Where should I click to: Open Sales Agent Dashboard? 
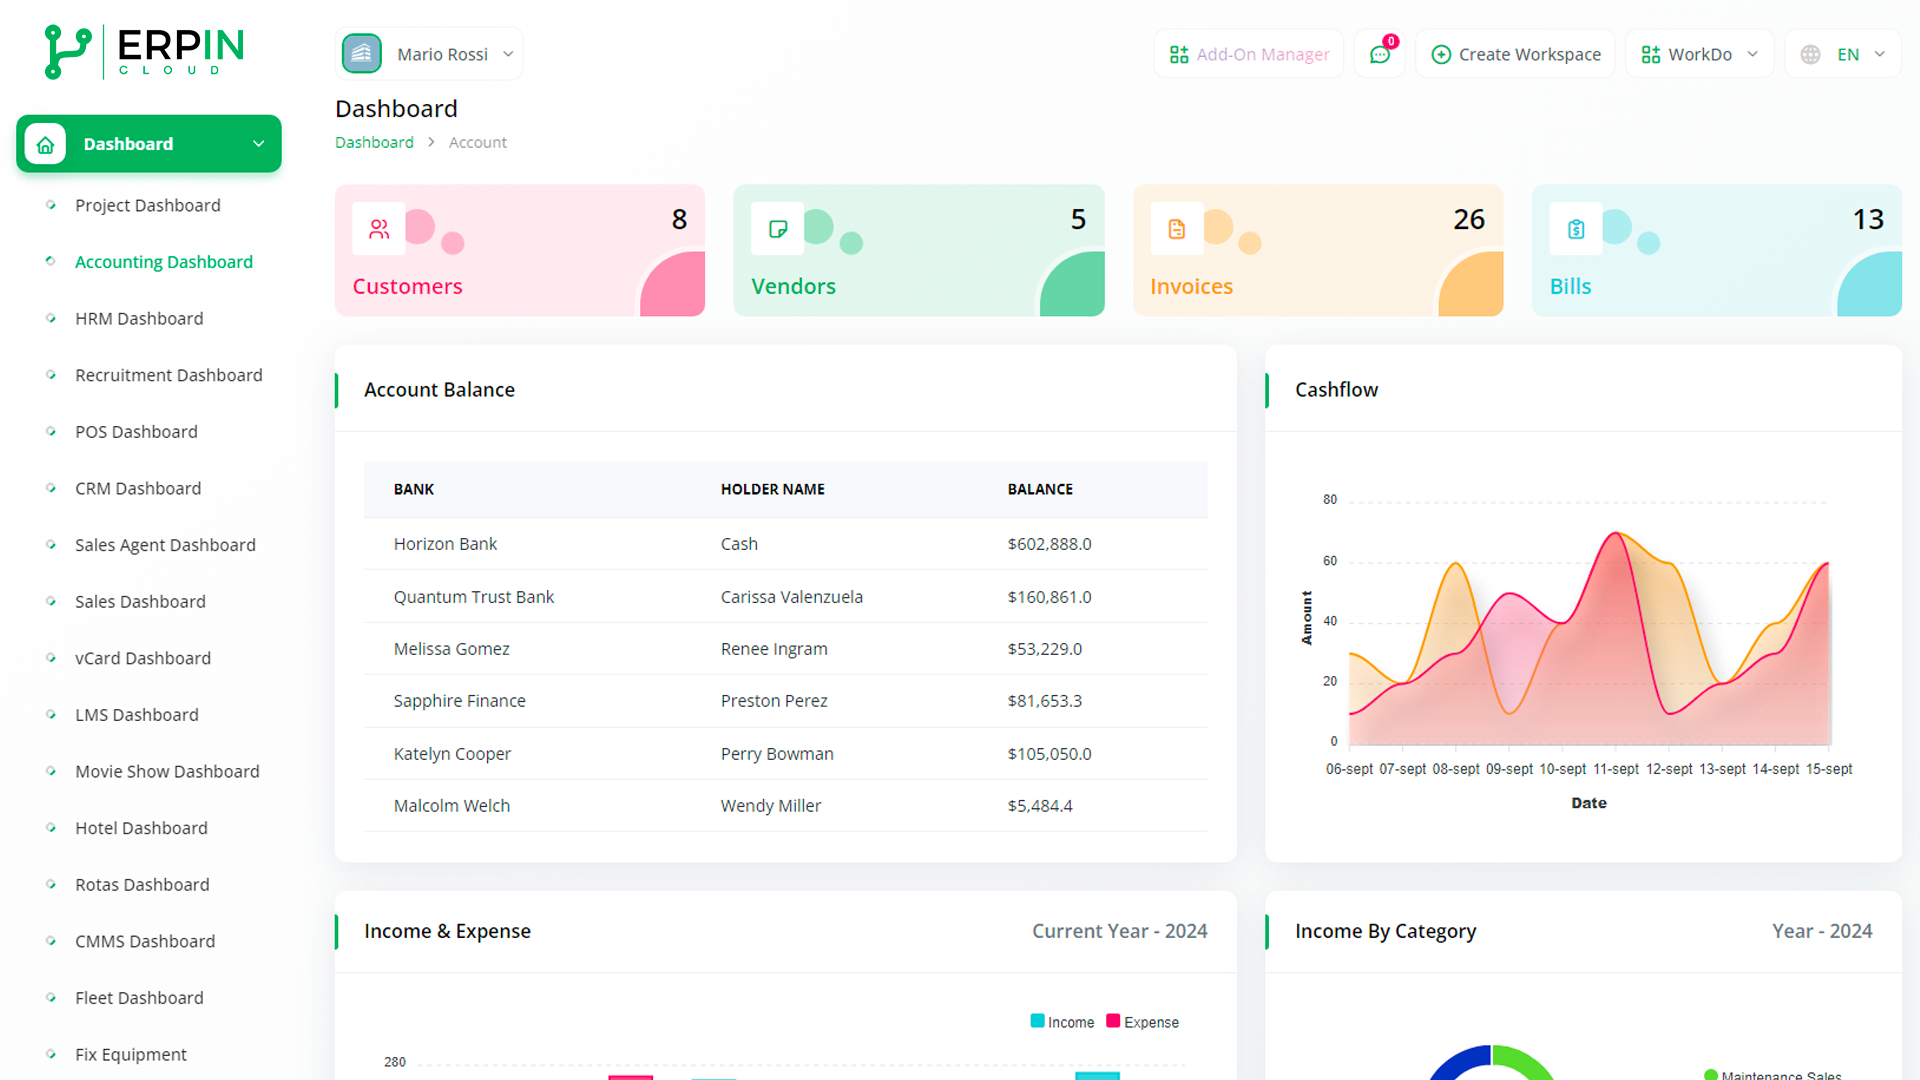pyautogui.click(x=165, y=545)
